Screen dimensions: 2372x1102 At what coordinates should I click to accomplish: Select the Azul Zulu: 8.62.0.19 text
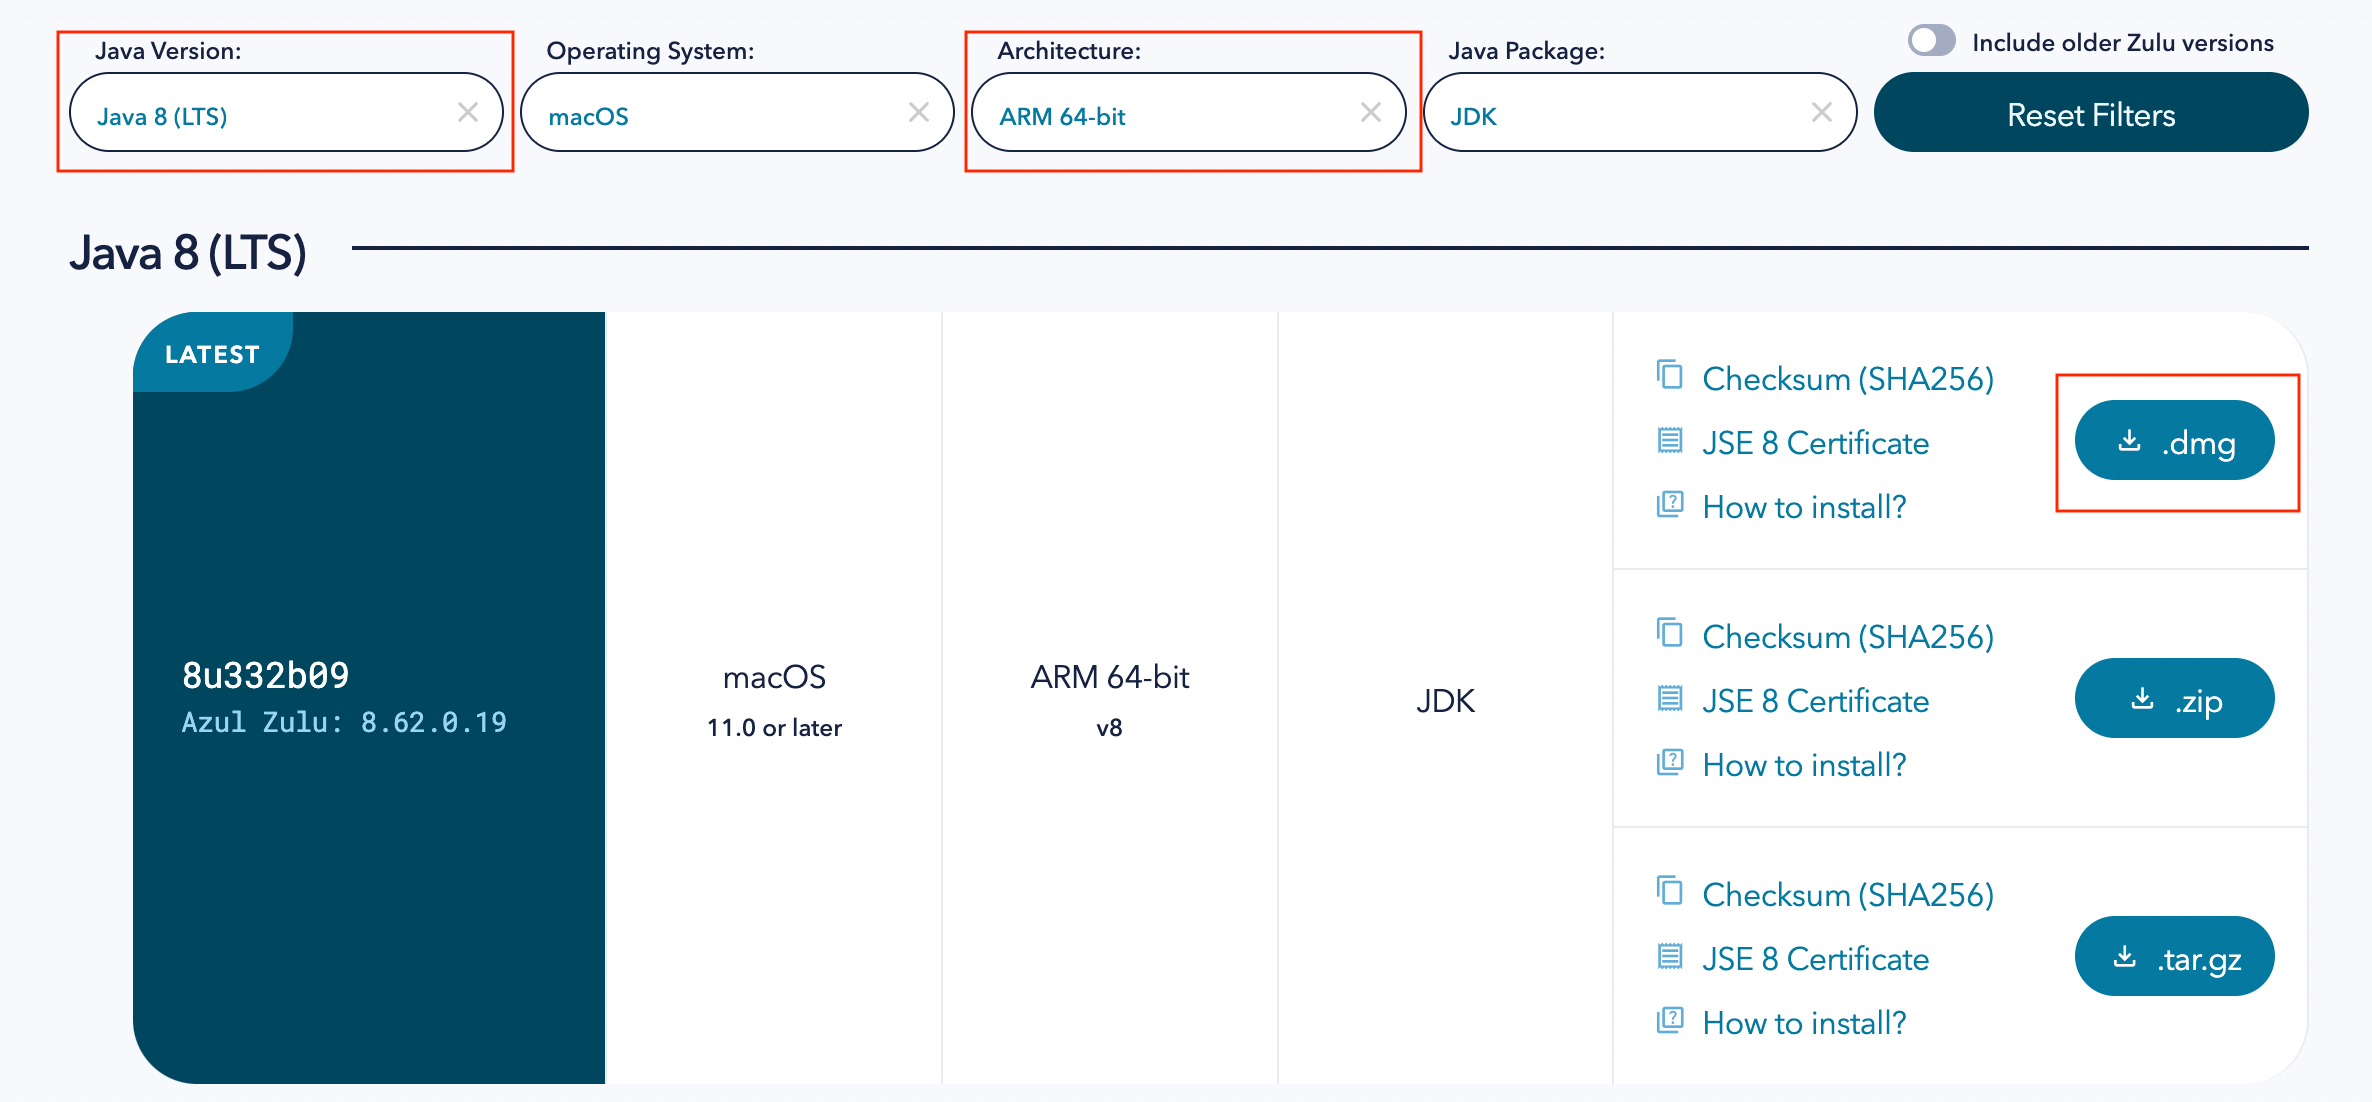tap(344, 722)
